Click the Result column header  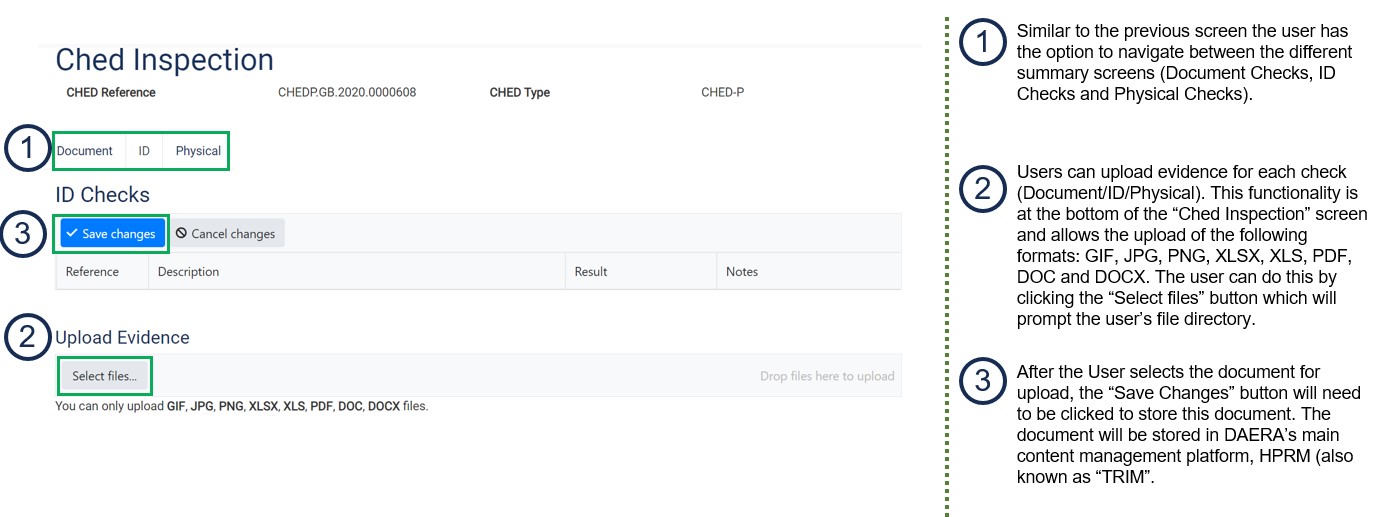[x=590, y=272]
